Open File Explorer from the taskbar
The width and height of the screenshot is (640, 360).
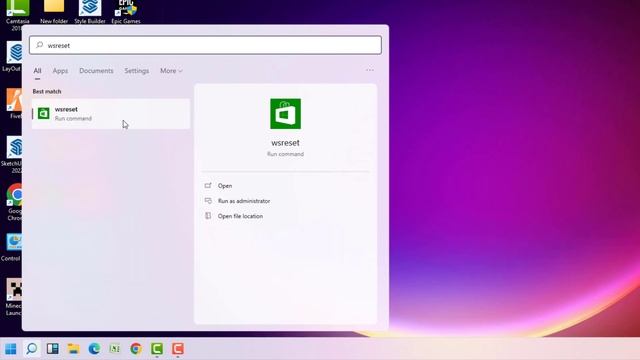point(73,349)
